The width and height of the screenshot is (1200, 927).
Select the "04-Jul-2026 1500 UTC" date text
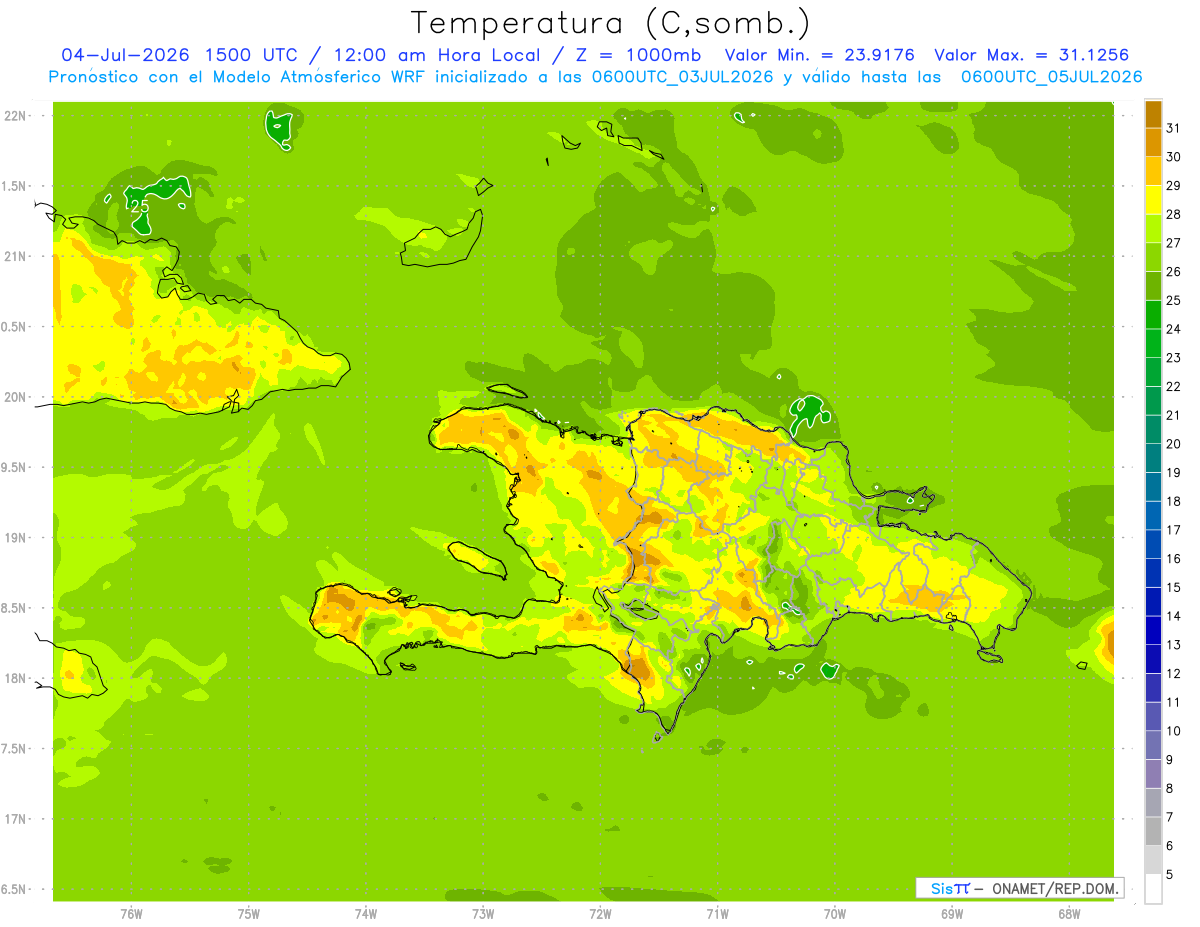click(179, 55)
